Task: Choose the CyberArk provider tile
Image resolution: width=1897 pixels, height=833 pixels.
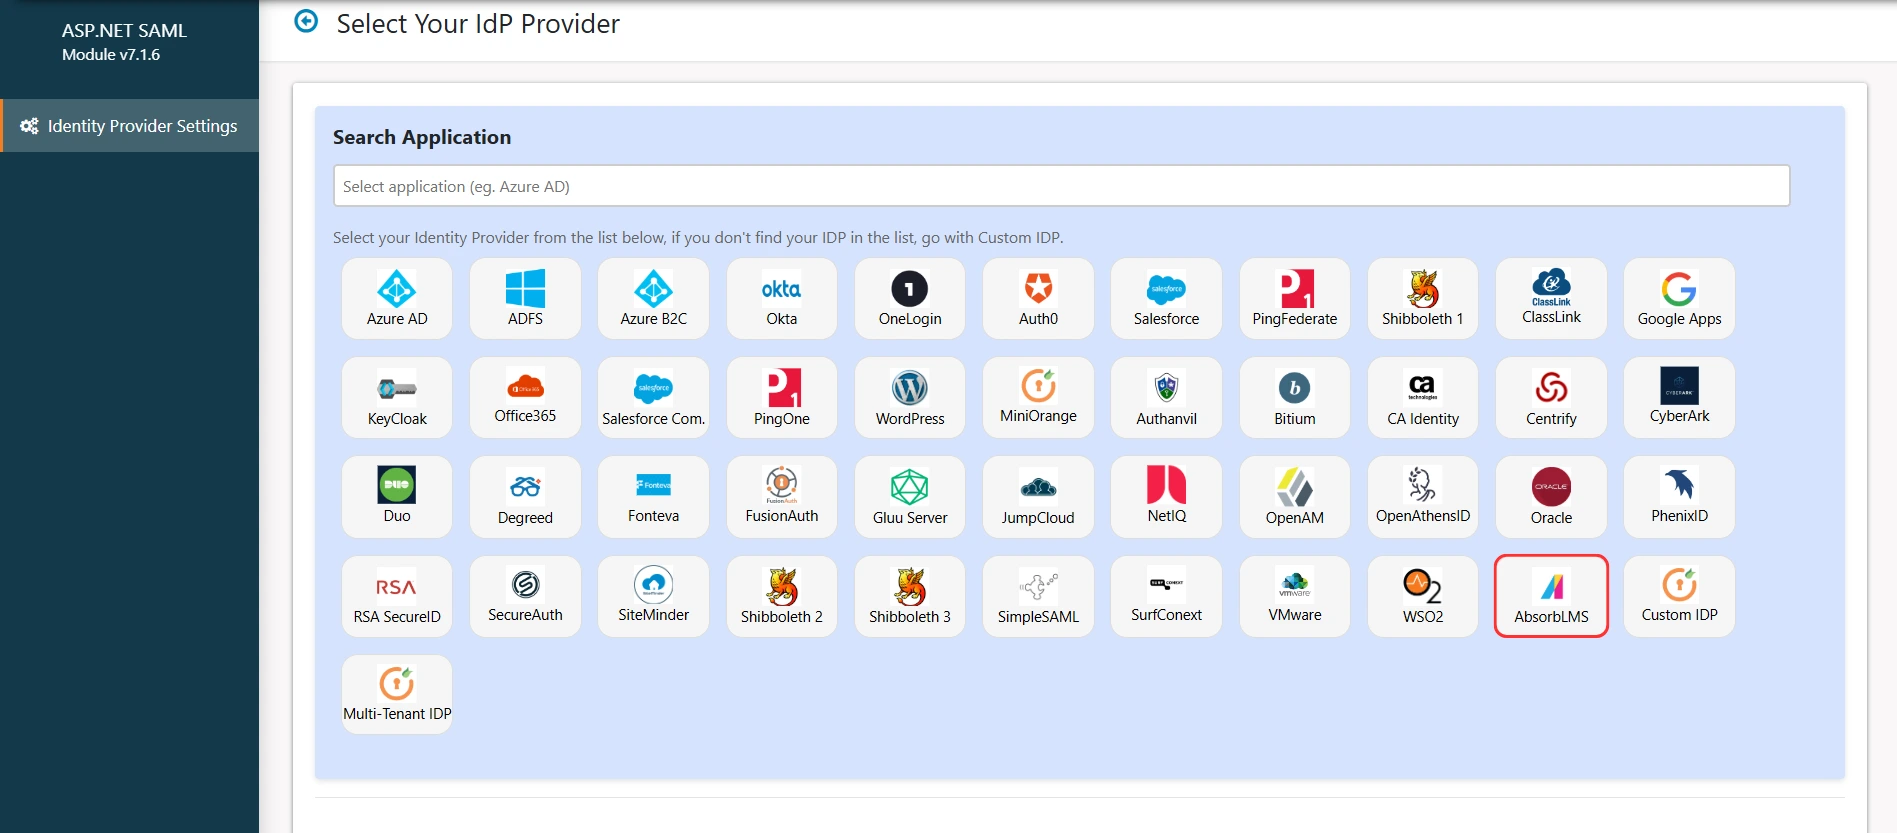Action: (x=1679, y=397)
